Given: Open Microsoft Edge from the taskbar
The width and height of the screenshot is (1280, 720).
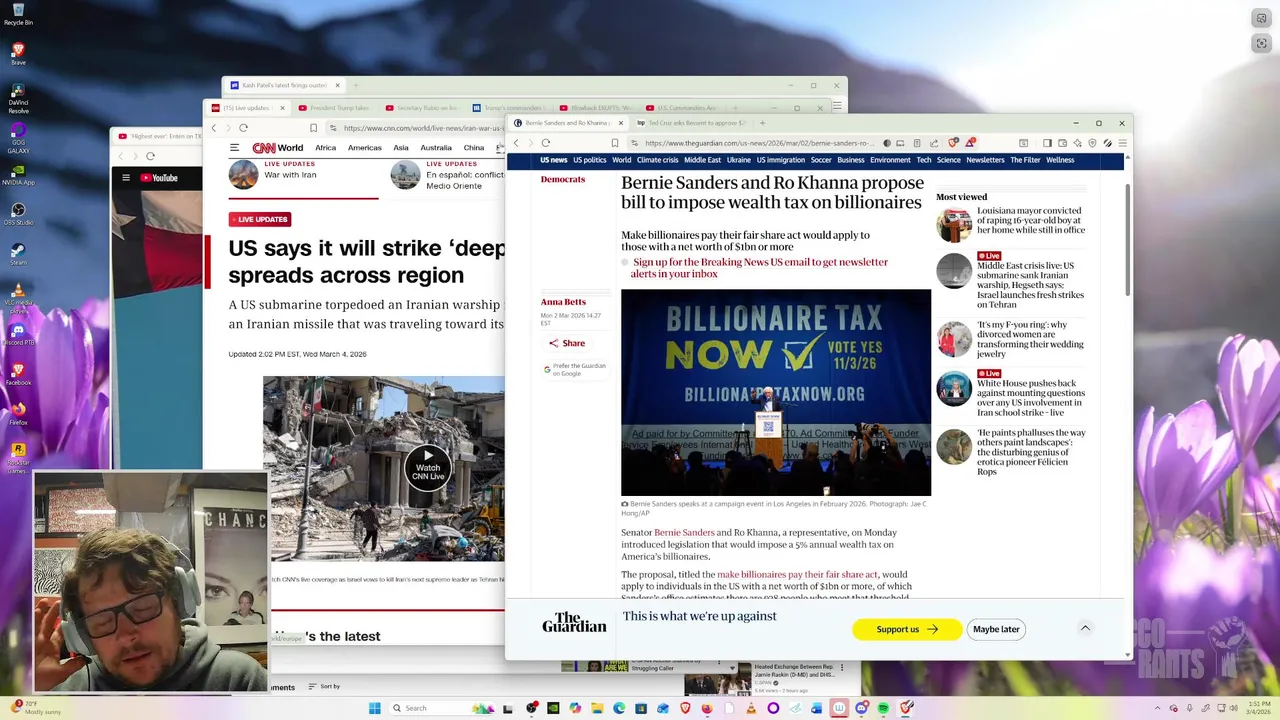Looking at the screenshot, I should [x=619, y=708].
